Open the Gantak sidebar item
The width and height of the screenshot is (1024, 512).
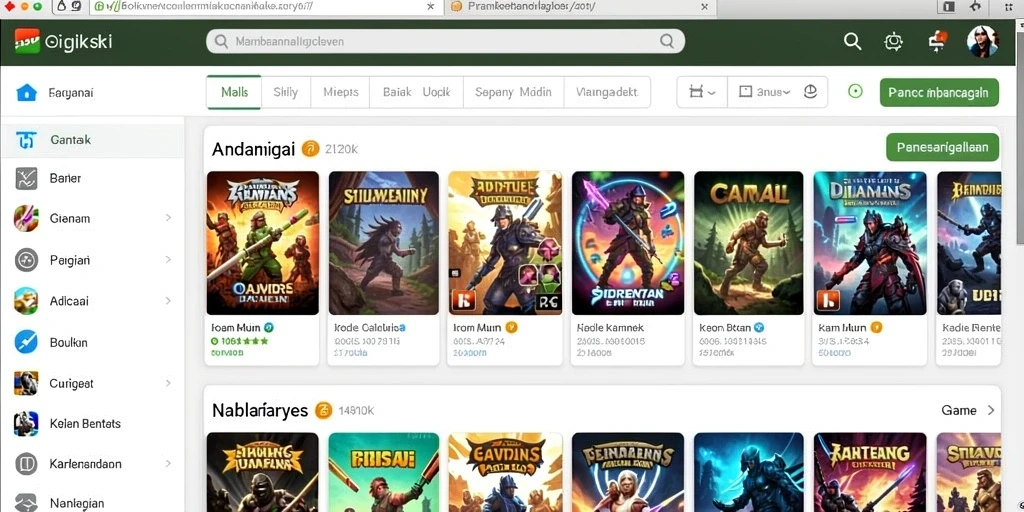[x=92, y=140]
